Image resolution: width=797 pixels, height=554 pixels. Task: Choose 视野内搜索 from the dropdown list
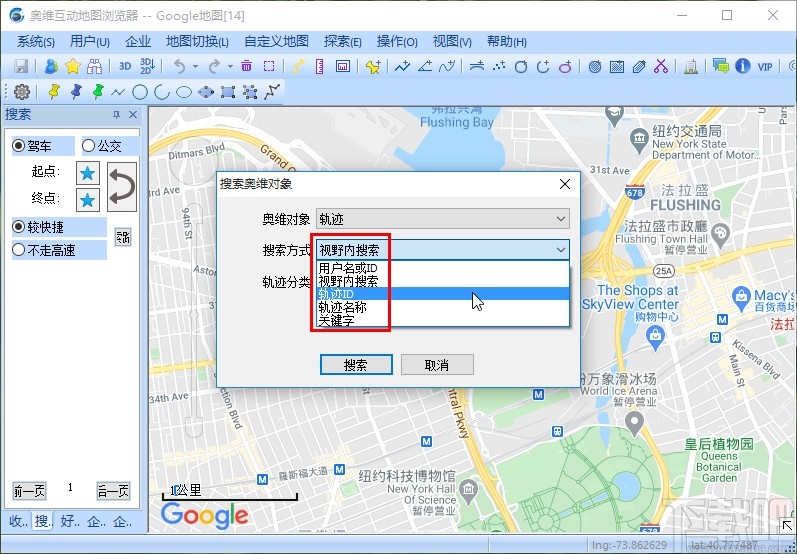(x=443, y=281)
